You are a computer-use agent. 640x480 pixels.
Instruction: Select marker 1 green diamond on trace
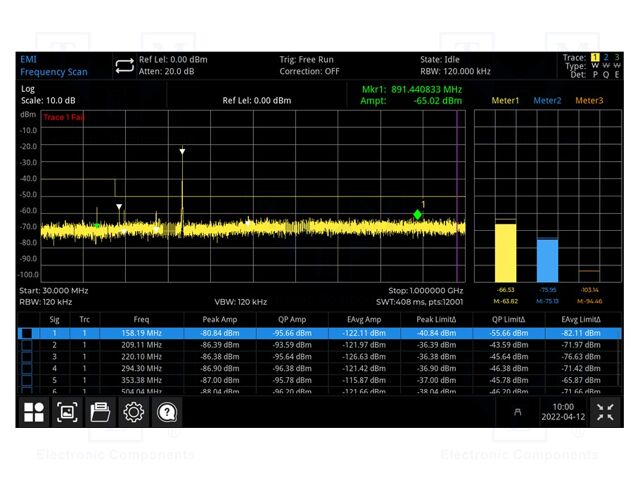tap(418, 215)
